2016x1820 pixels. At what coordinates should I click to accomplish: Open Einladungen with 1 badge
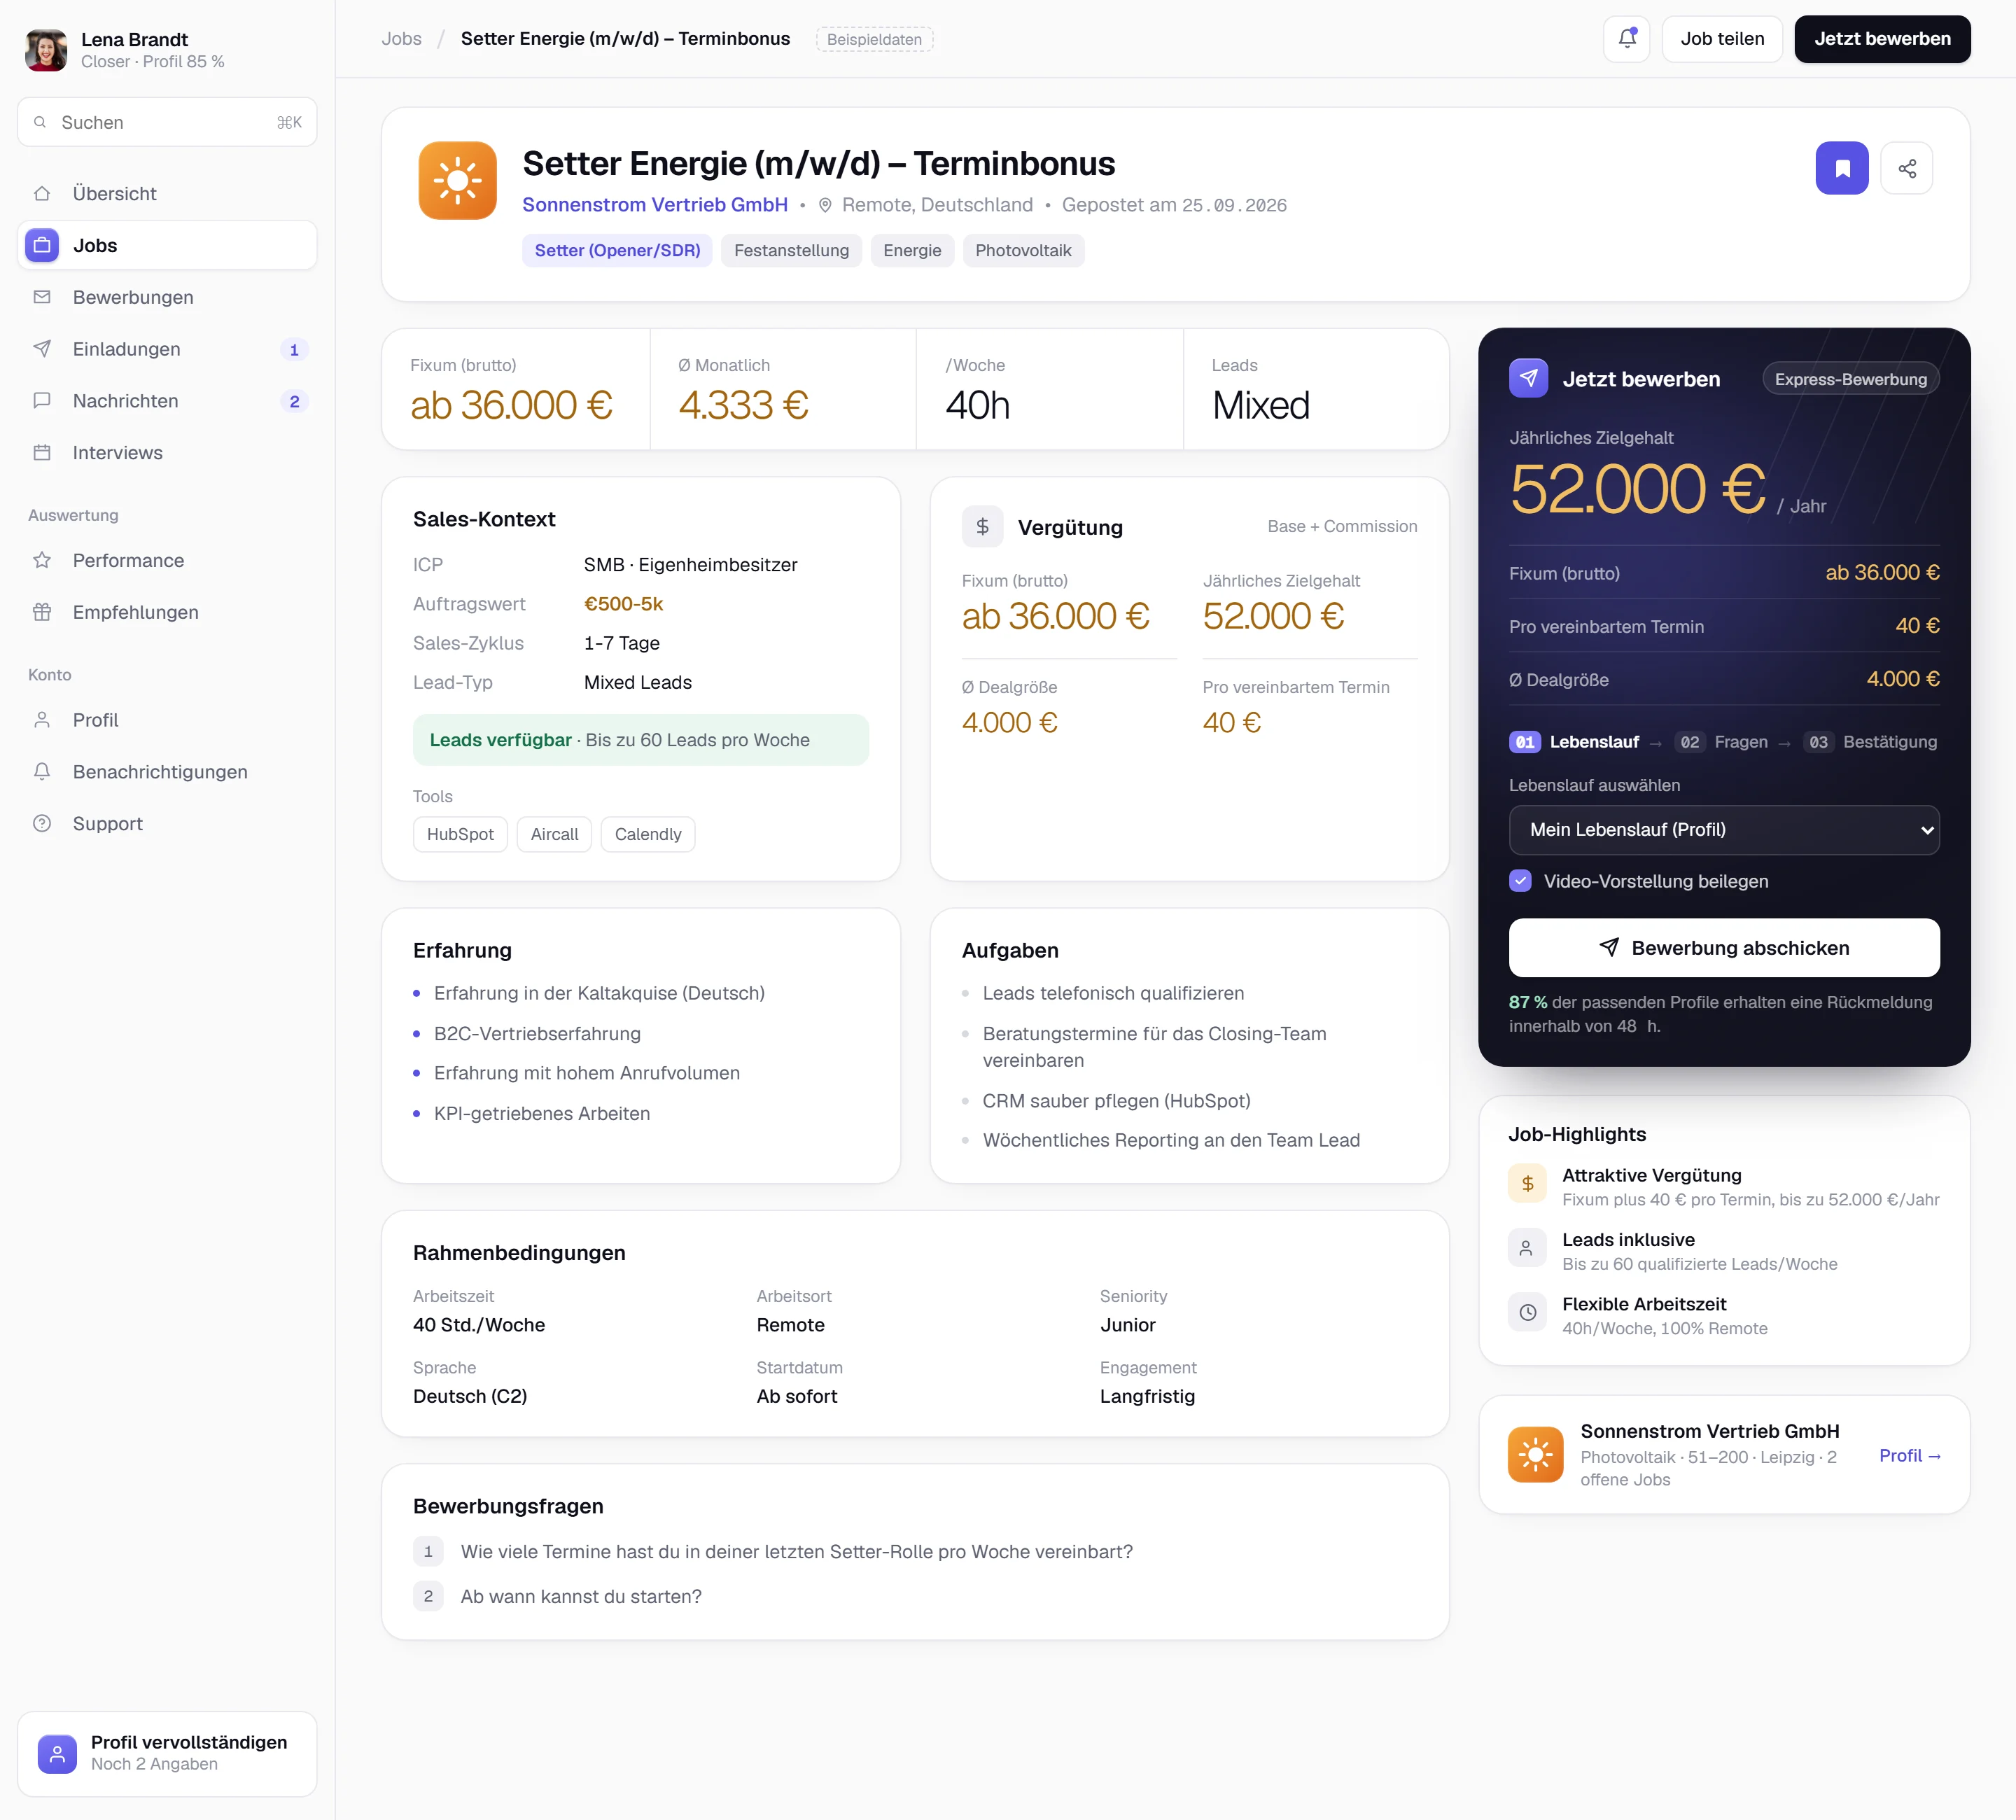tap(167, 350)
